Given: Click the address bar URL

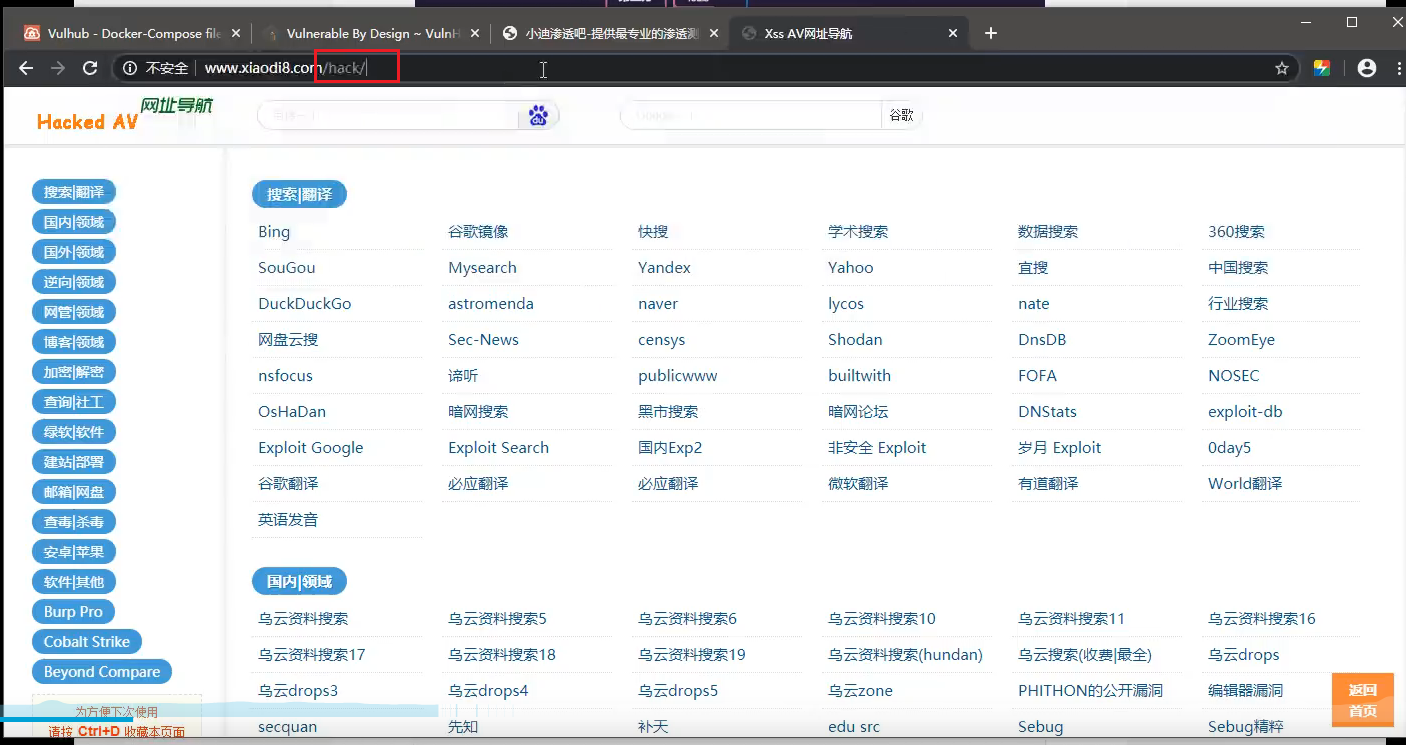Looking at the screenshot, I should [286, 68].
